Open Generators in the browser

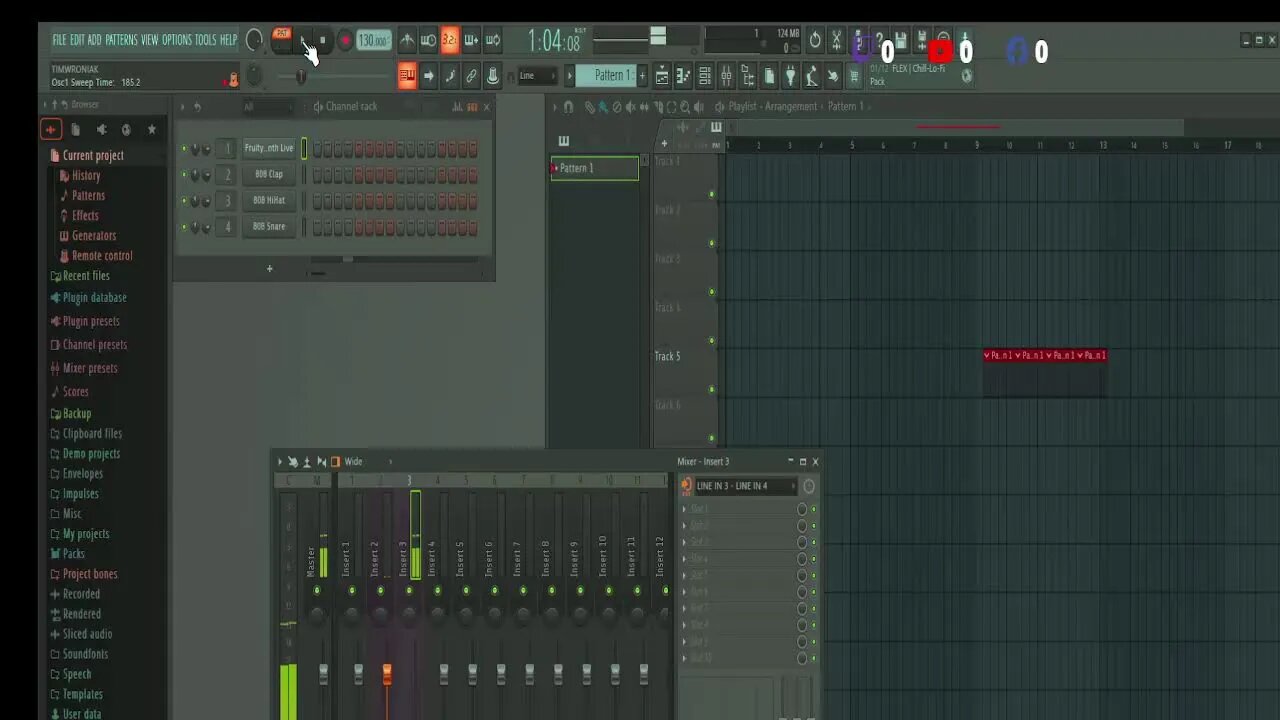tap(94, 235)
